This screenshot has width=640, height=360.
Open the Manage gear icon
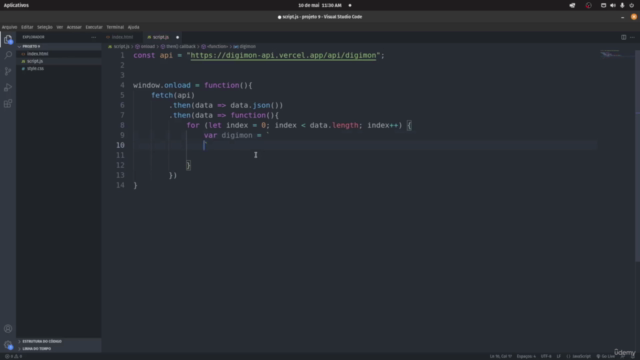(x=8, y=345)
